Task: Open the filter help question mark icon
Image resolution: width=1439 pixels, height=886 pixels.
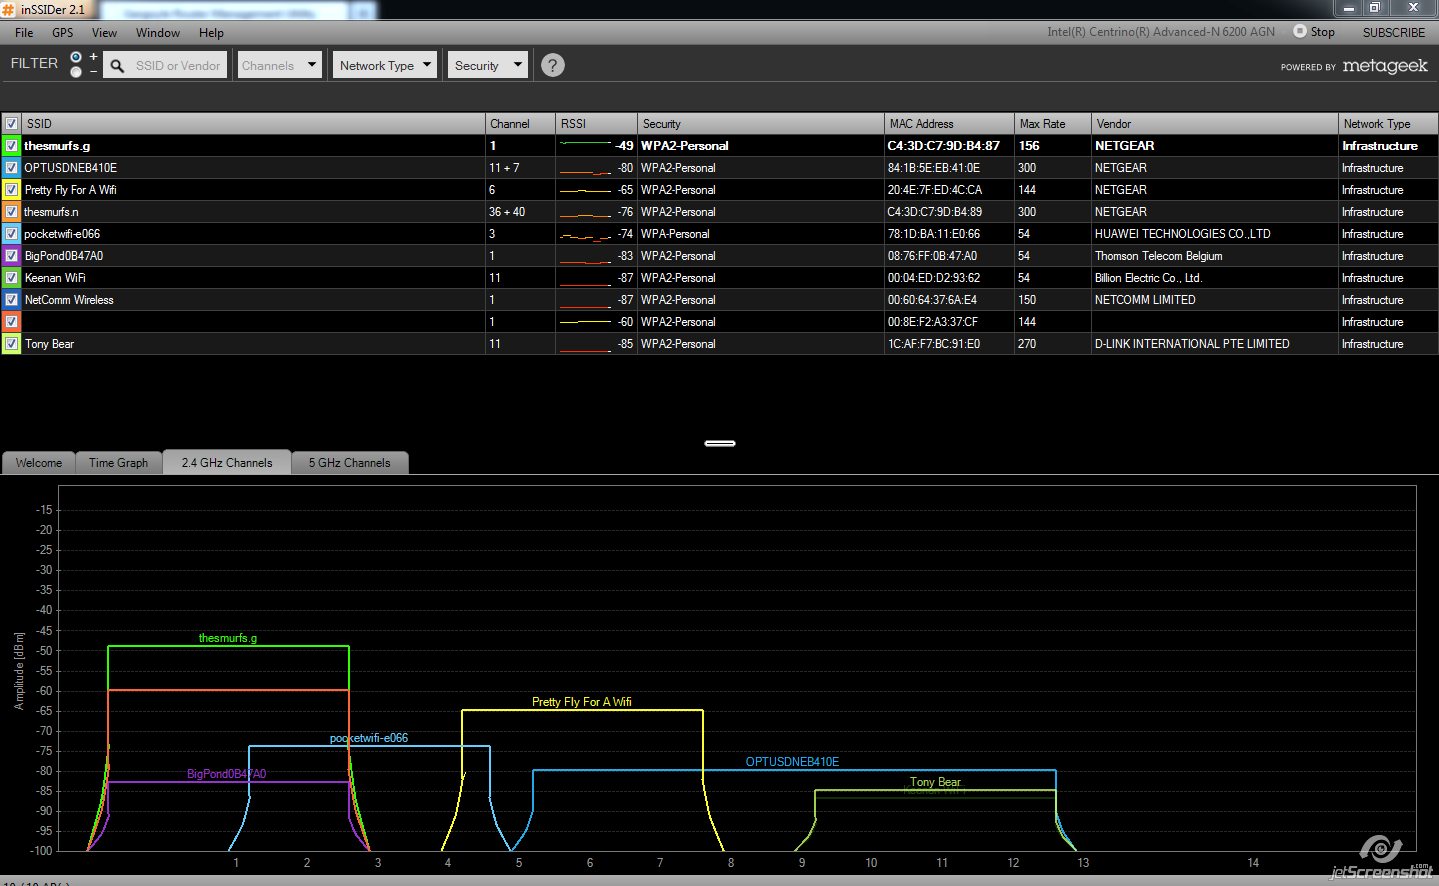Action: coord(552,65)
